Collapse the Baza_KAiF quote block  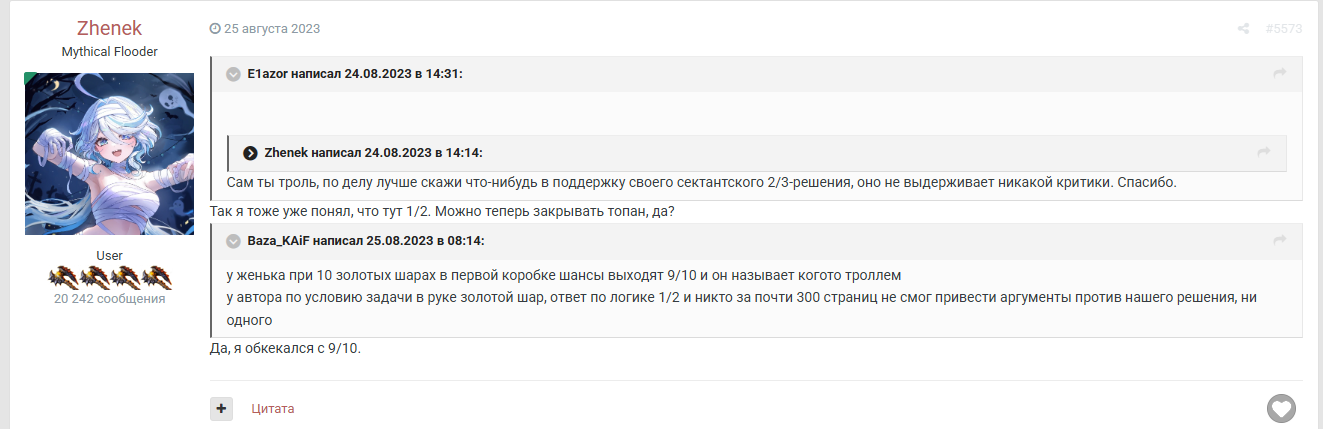(x=233, y=241)
